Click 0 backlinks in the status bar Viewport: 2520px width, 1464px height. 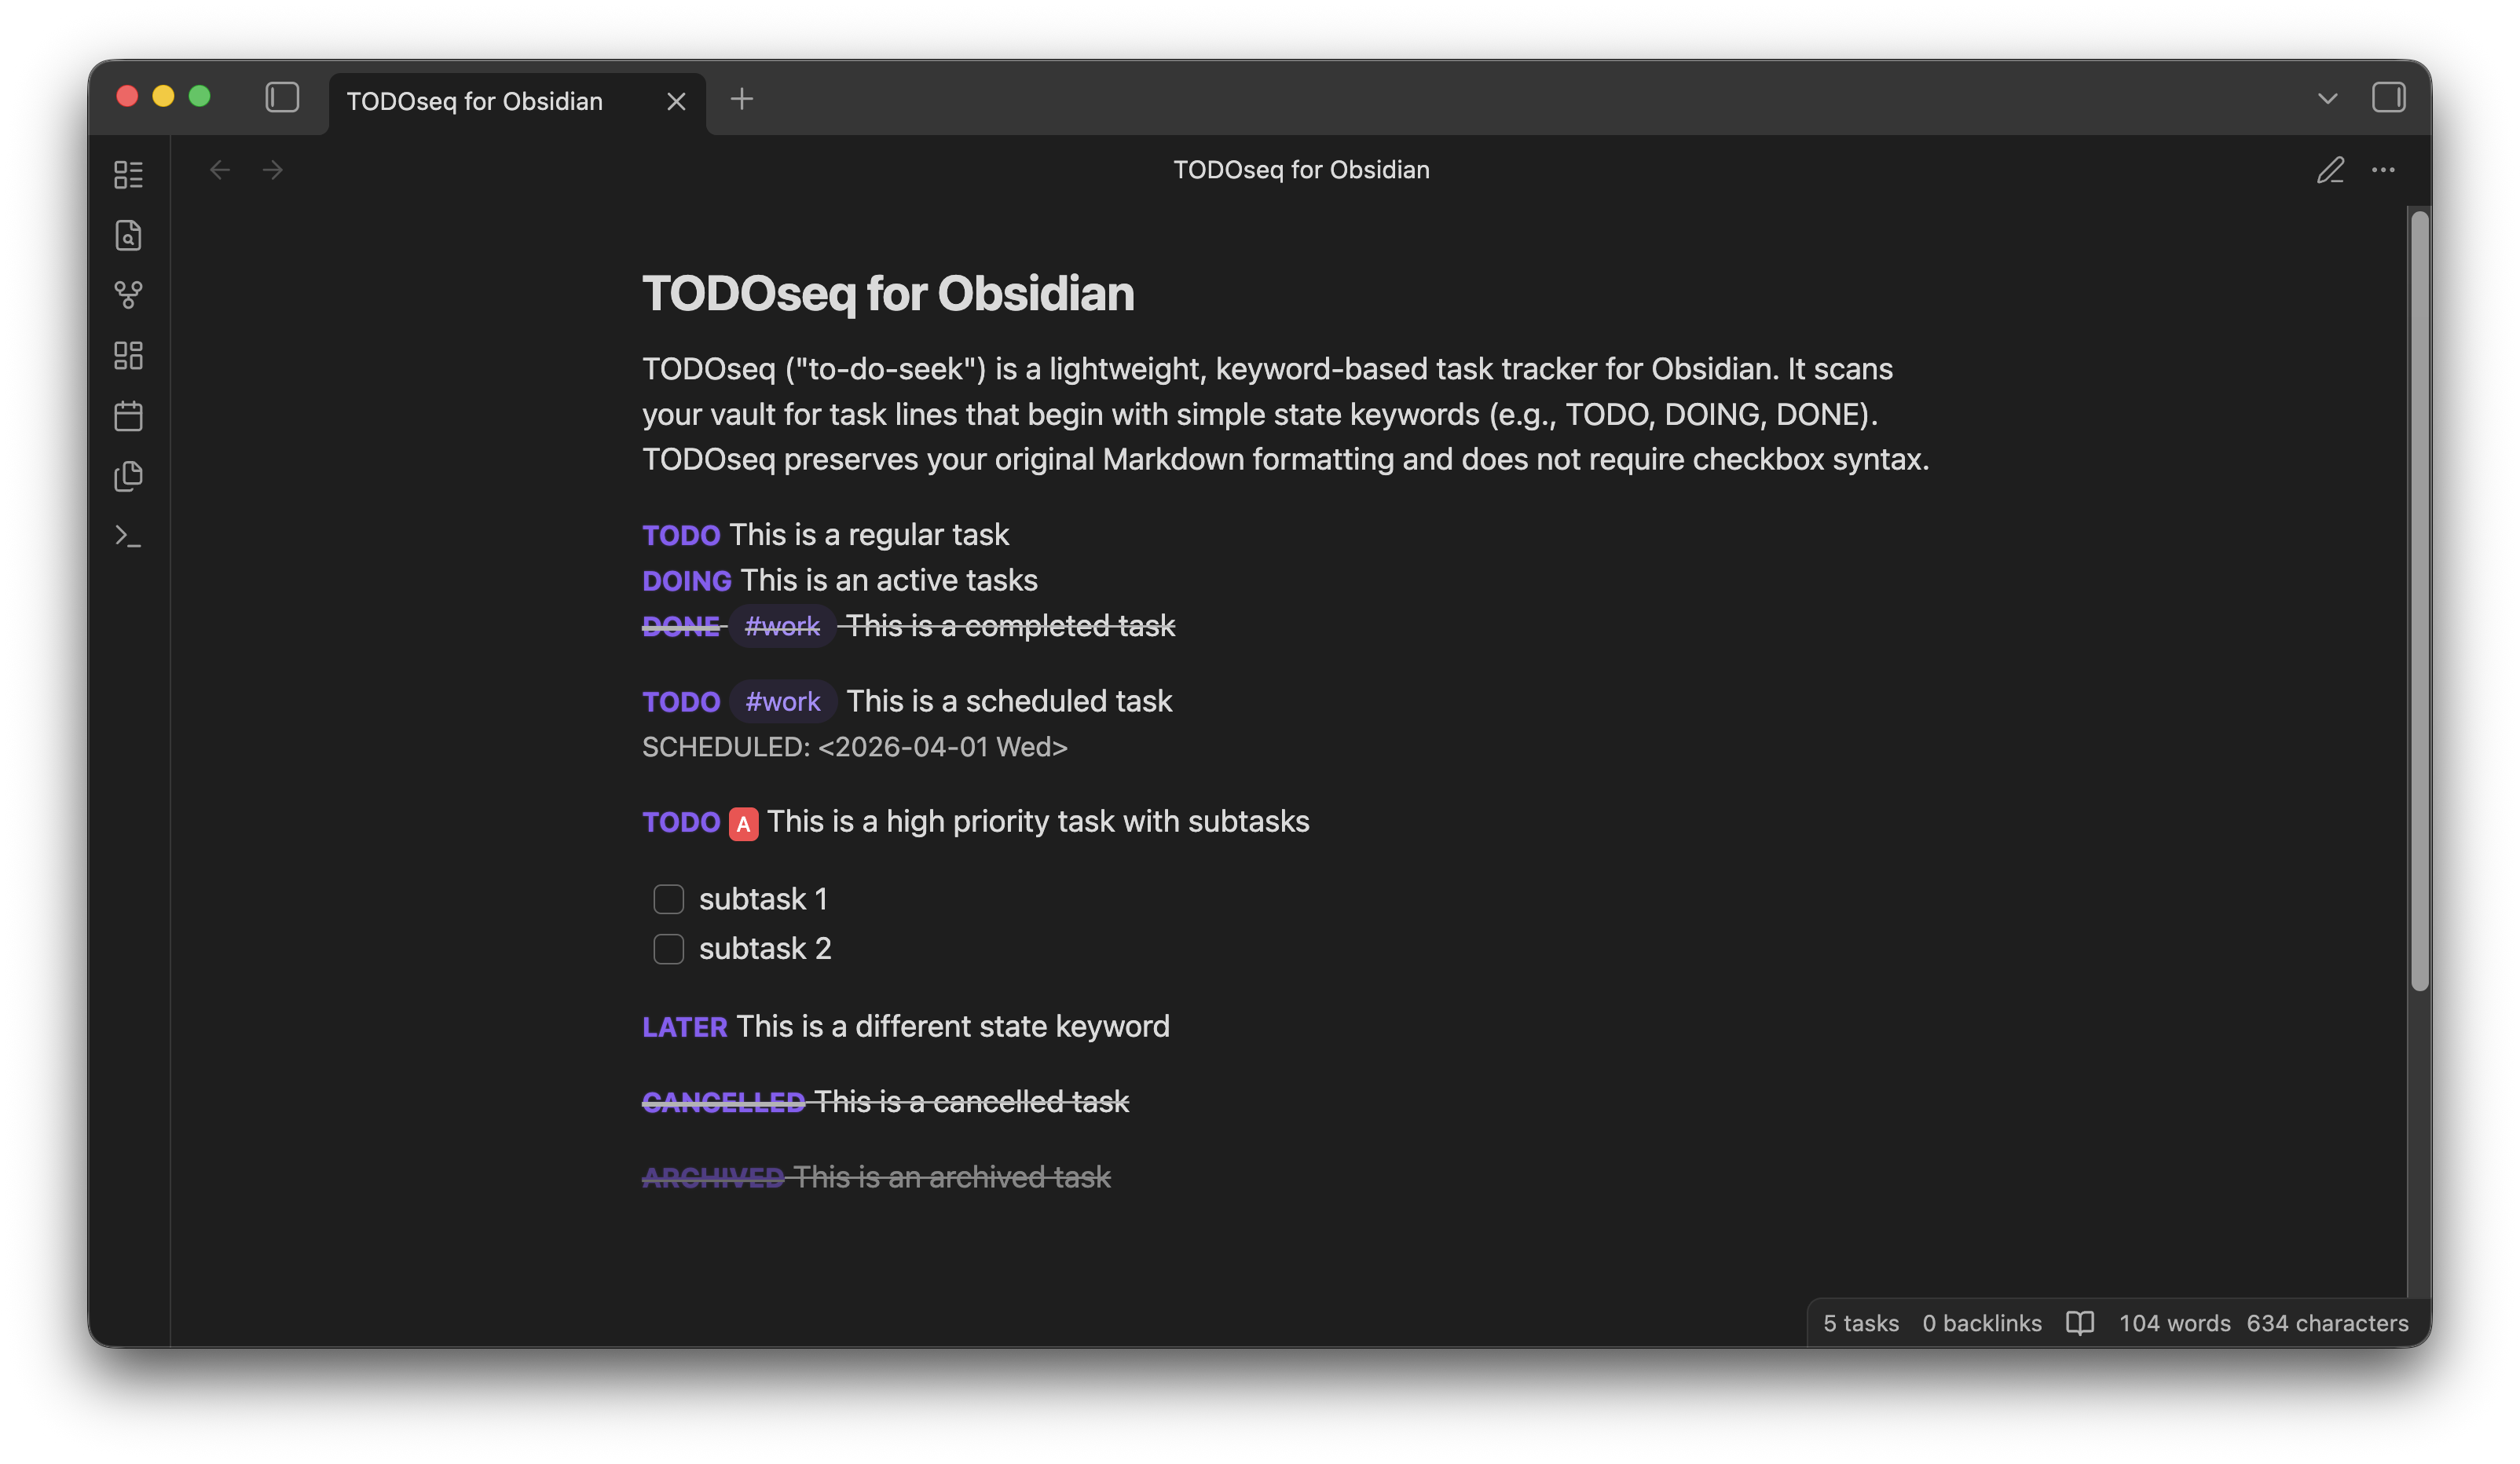point(1982,1323)
